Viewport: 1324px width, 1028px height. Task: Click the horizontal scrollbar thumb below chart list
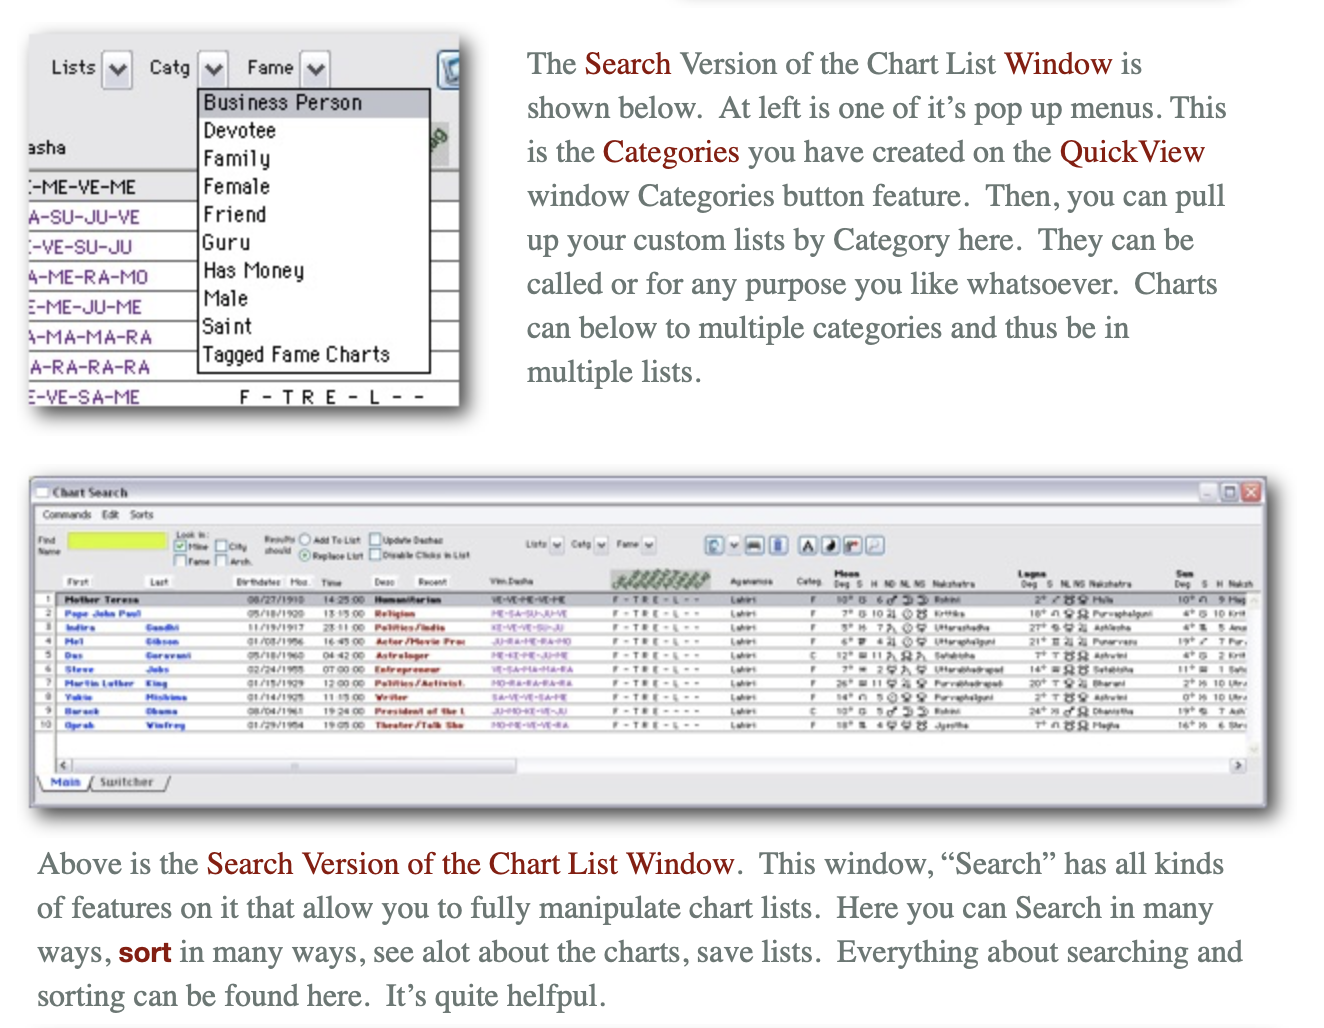pyautogui.click(x=295, y=765)
